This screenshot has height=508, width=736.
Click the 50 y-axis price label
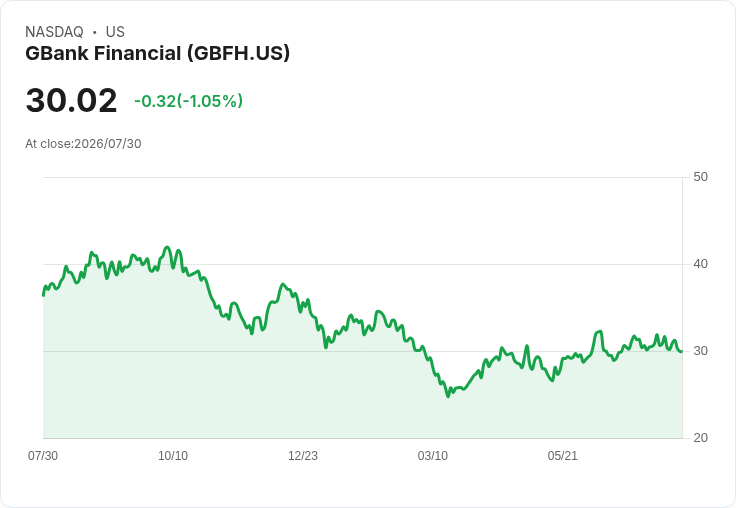click(x=700, y=177)
